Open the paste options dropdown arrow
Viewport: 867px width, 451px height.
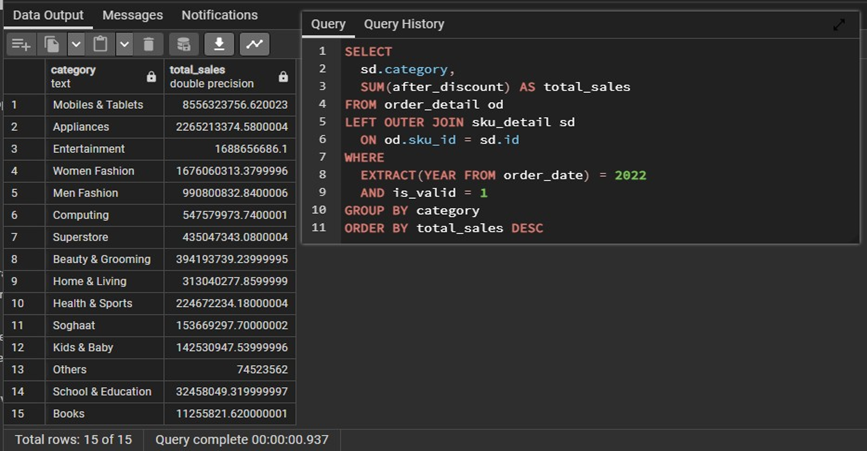click(124, 44)
